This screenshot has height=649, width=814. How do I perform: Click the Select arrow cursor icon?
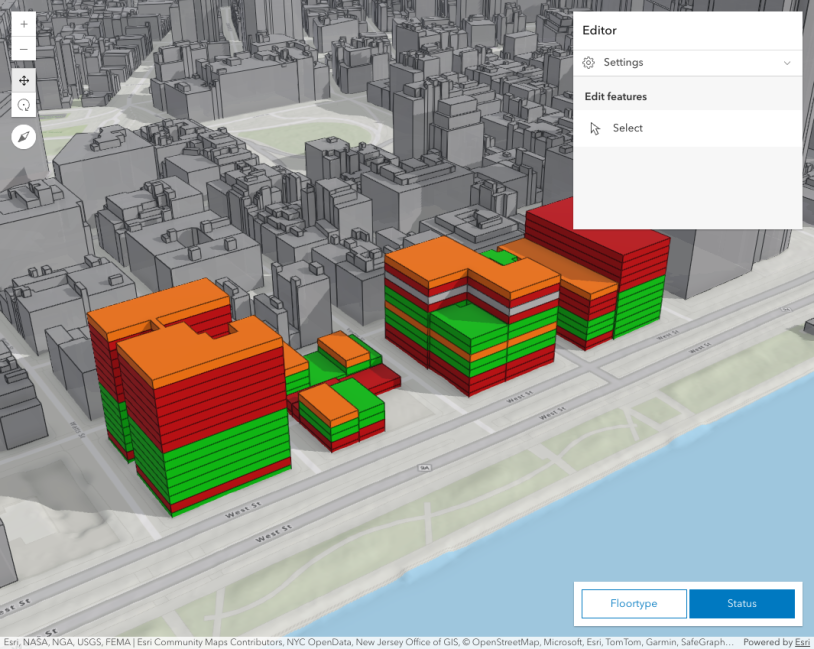pos(596,128)
